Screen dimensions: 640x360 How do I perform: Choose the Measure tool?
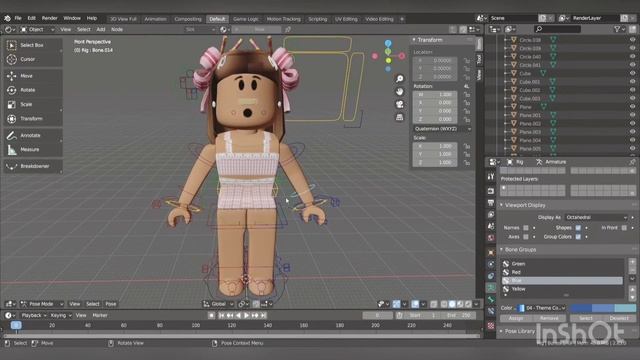(x=33, y=150)
